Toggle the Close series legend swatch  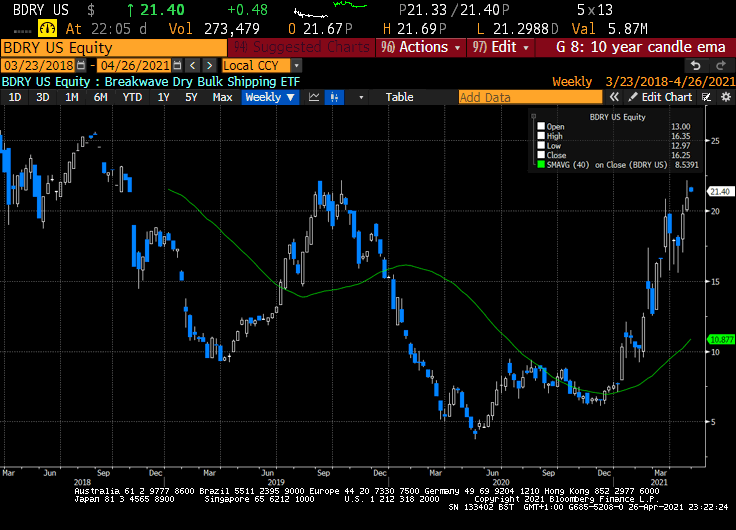click(x=541, y=155)
